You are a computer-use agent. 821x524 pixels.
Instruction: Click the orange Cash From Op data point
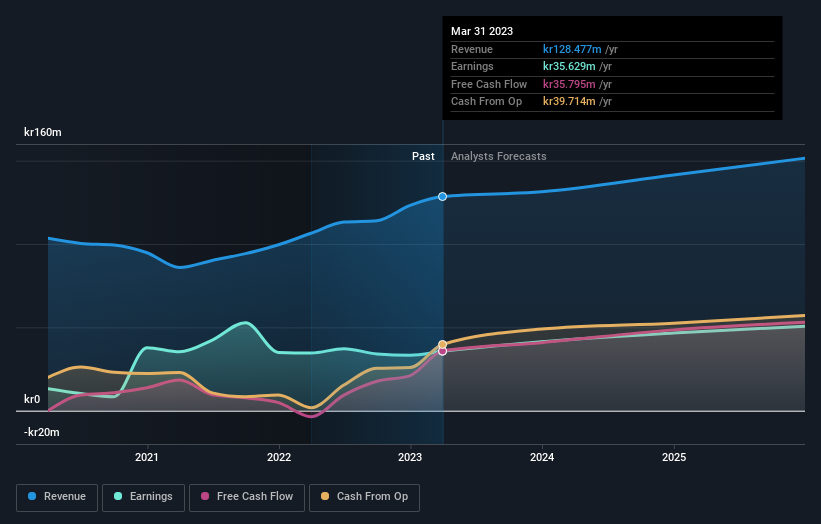point(442,344)
